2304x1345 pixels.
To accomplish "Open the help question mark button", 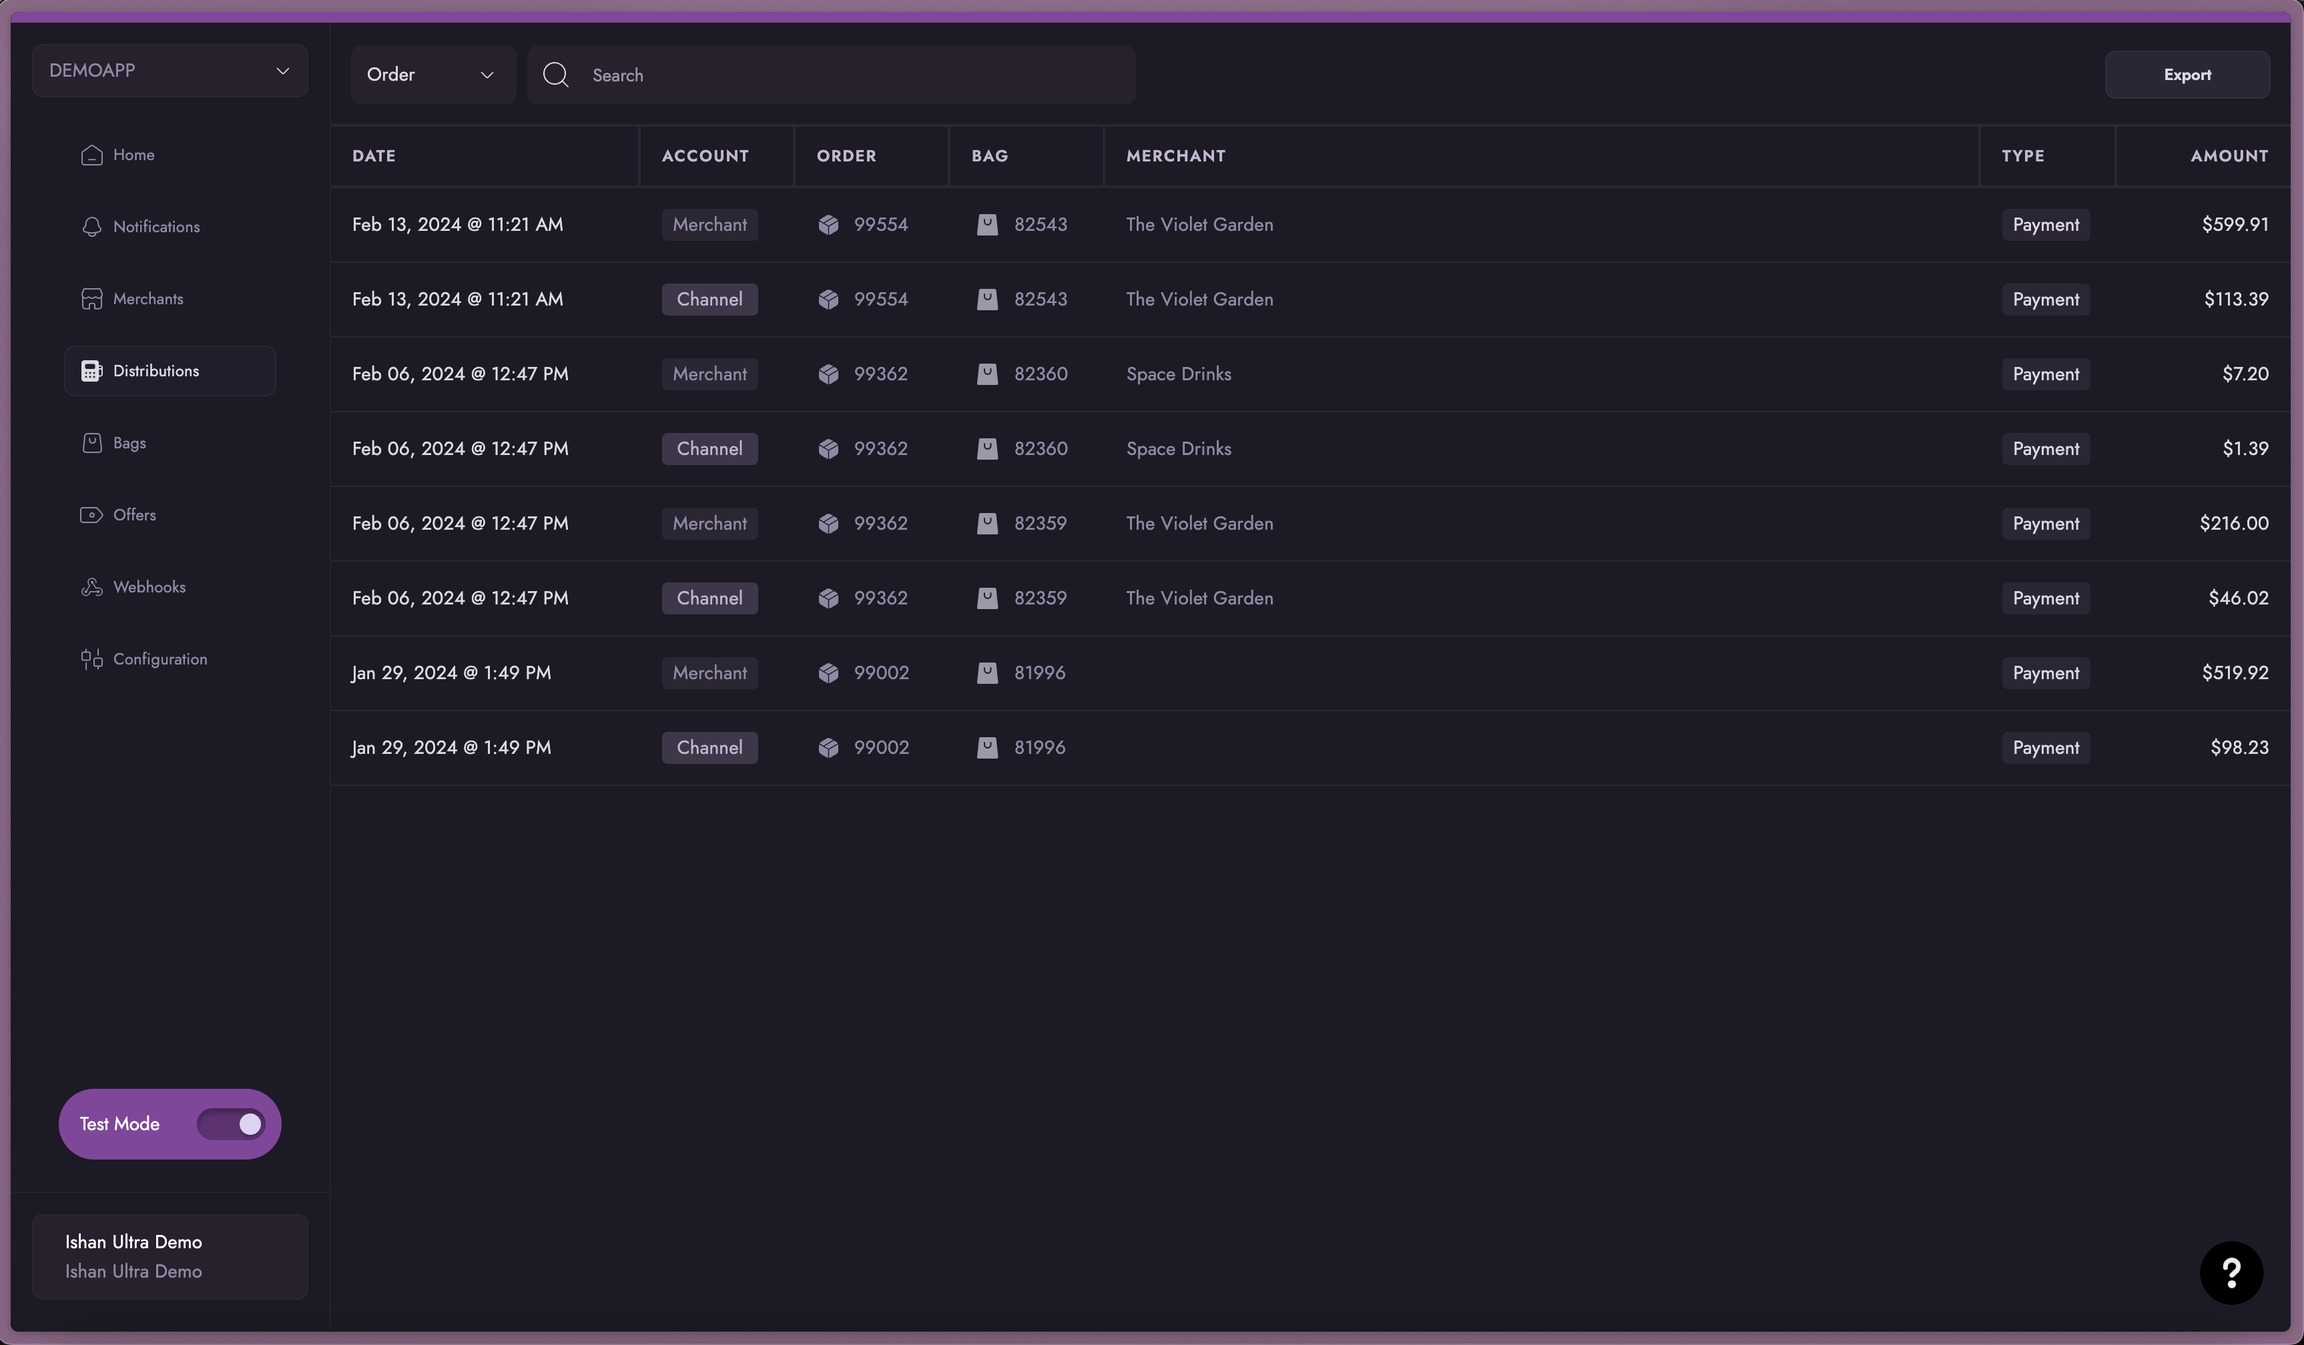I will coord(2231,1272).
